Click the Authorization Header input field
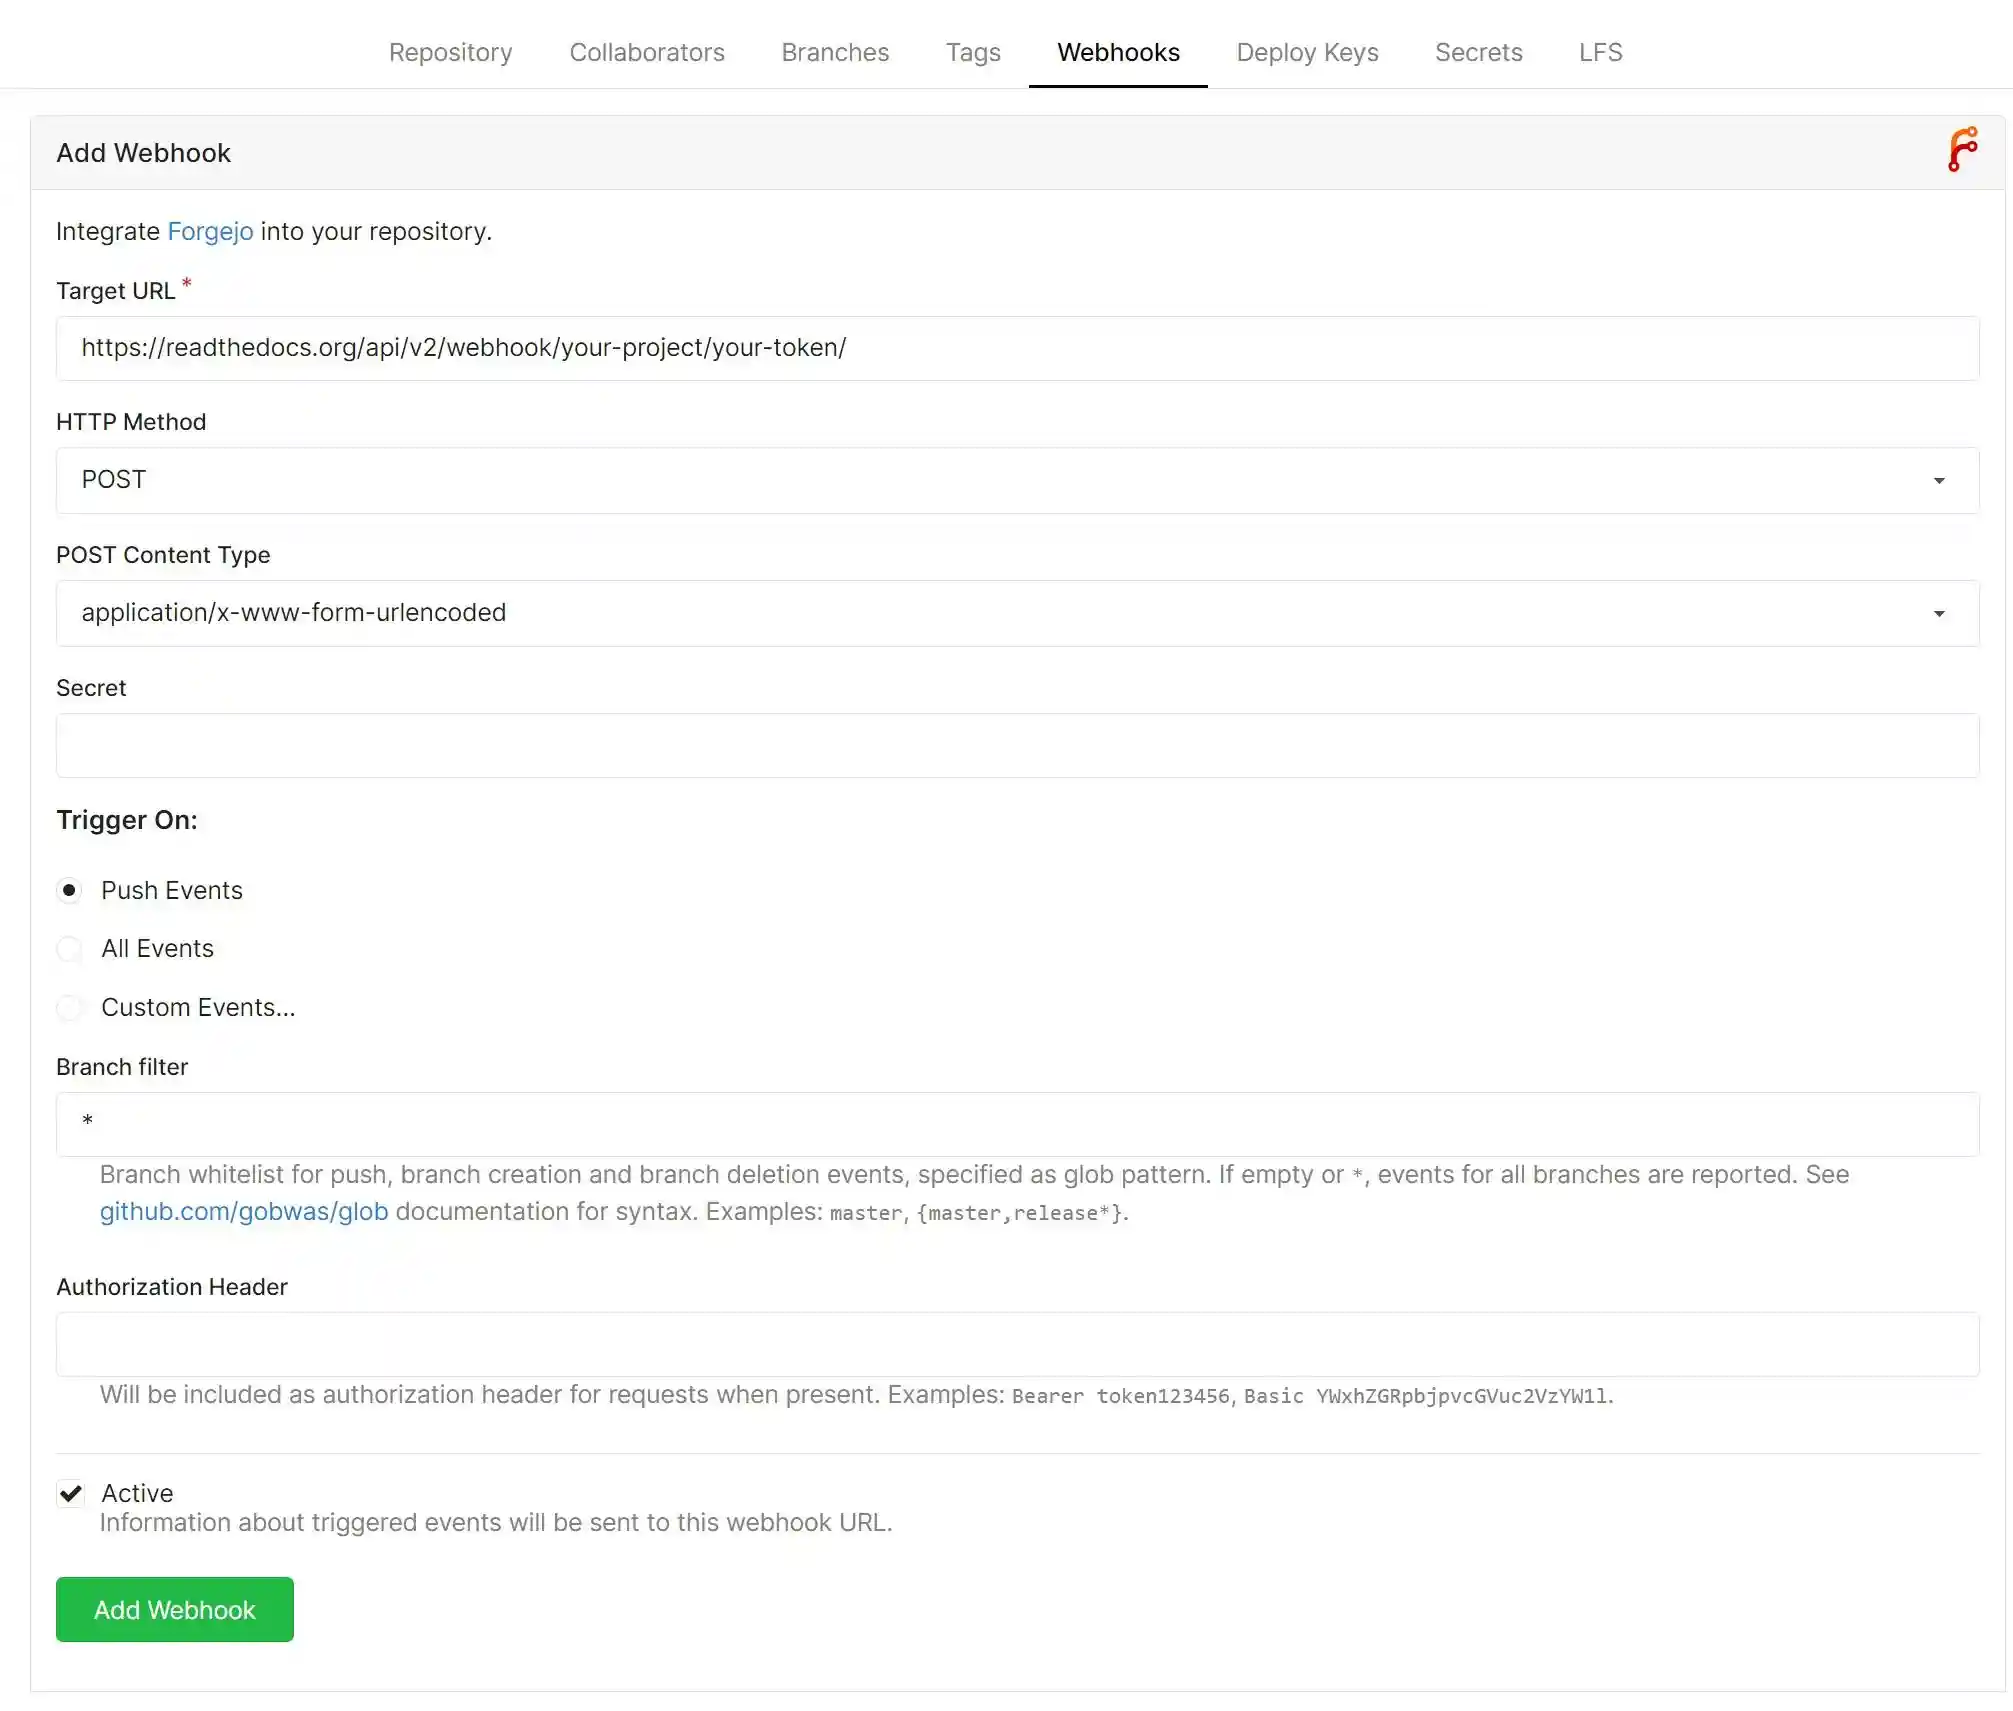Viewport: 2013px width, 1711px height. click(x=1016, y=1344)
